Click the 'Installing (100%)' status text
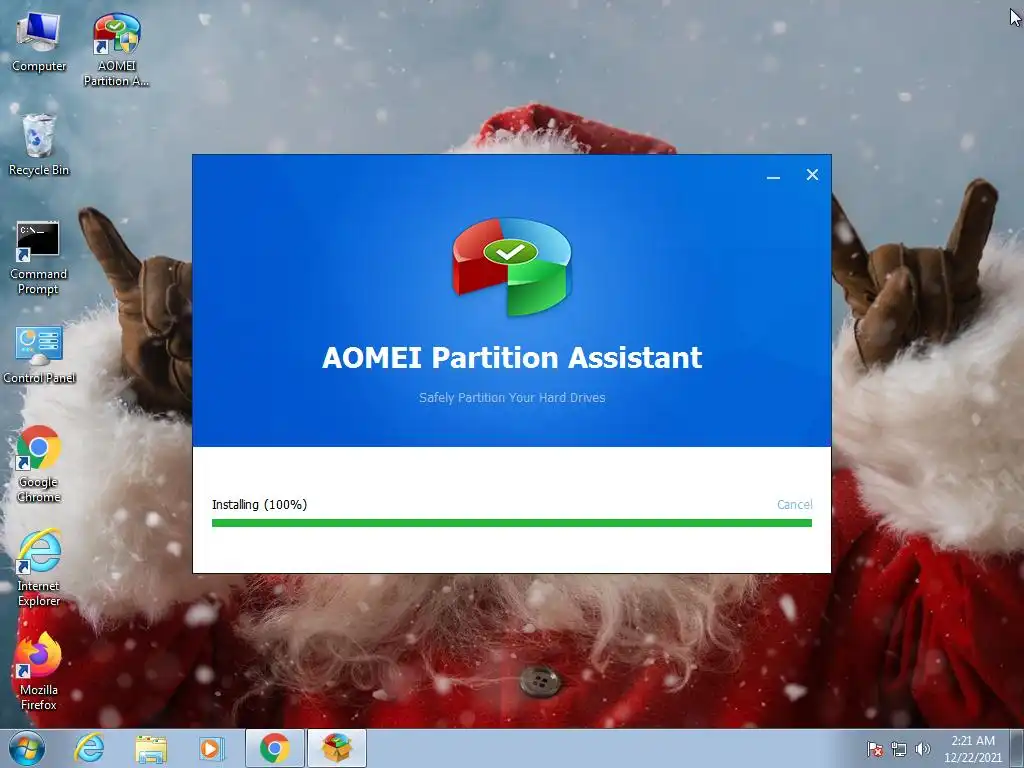Image resolution: width=1024 pixels, height=768 pixels. point(259,504)
